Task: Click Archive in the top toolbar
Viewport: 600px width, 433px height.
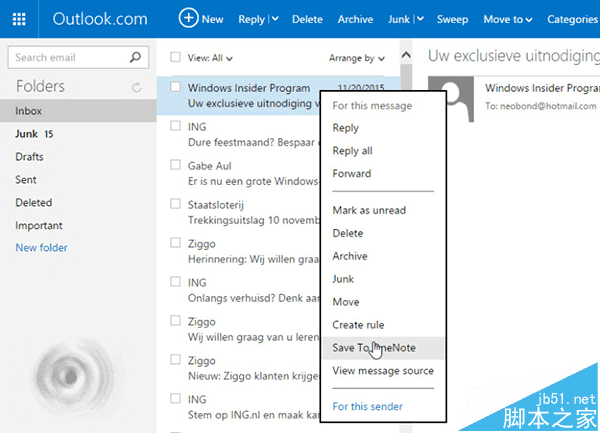Action: (355, 20)
